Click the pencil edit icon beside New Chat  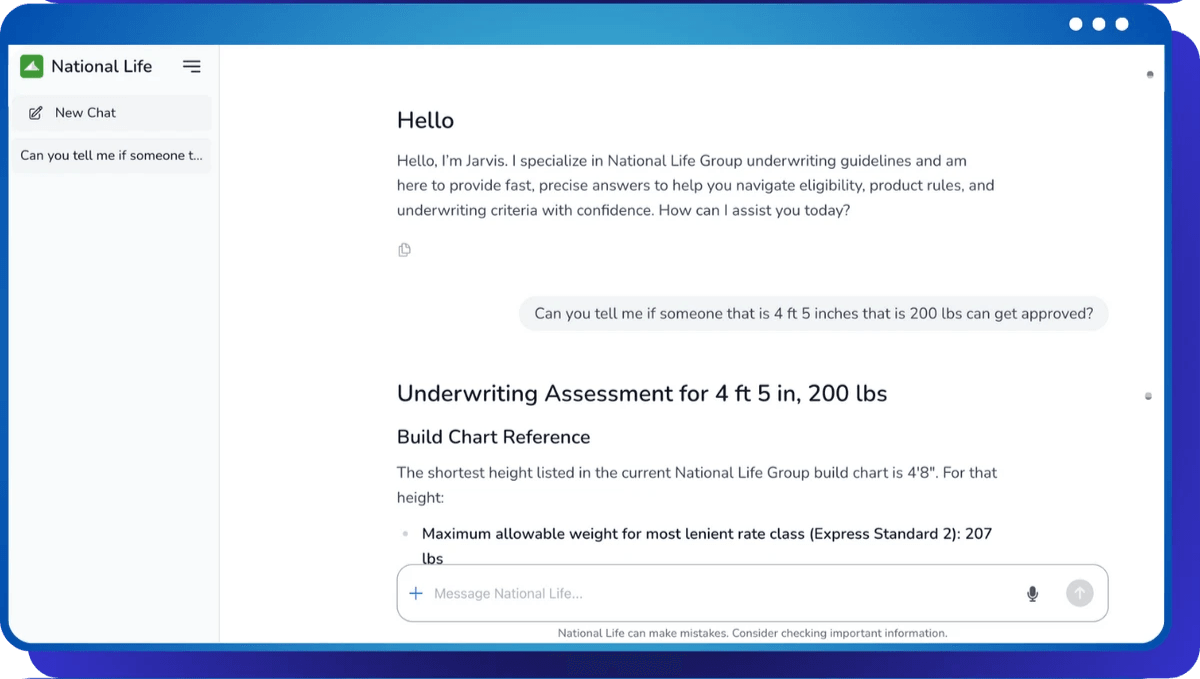coord(36,113)
